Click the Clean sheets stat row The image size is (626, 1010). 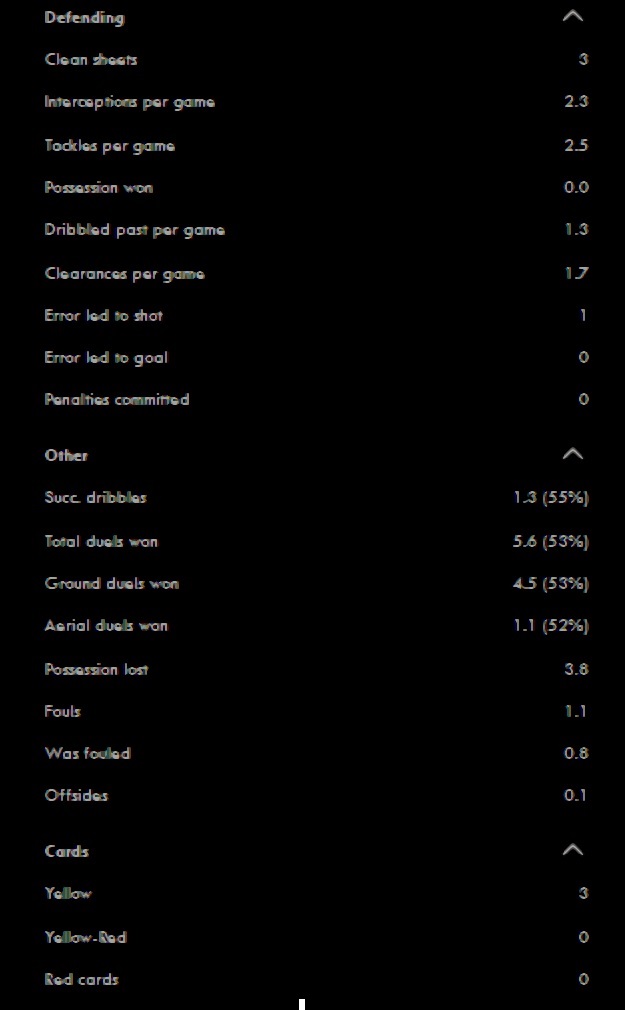click(316, 59)
